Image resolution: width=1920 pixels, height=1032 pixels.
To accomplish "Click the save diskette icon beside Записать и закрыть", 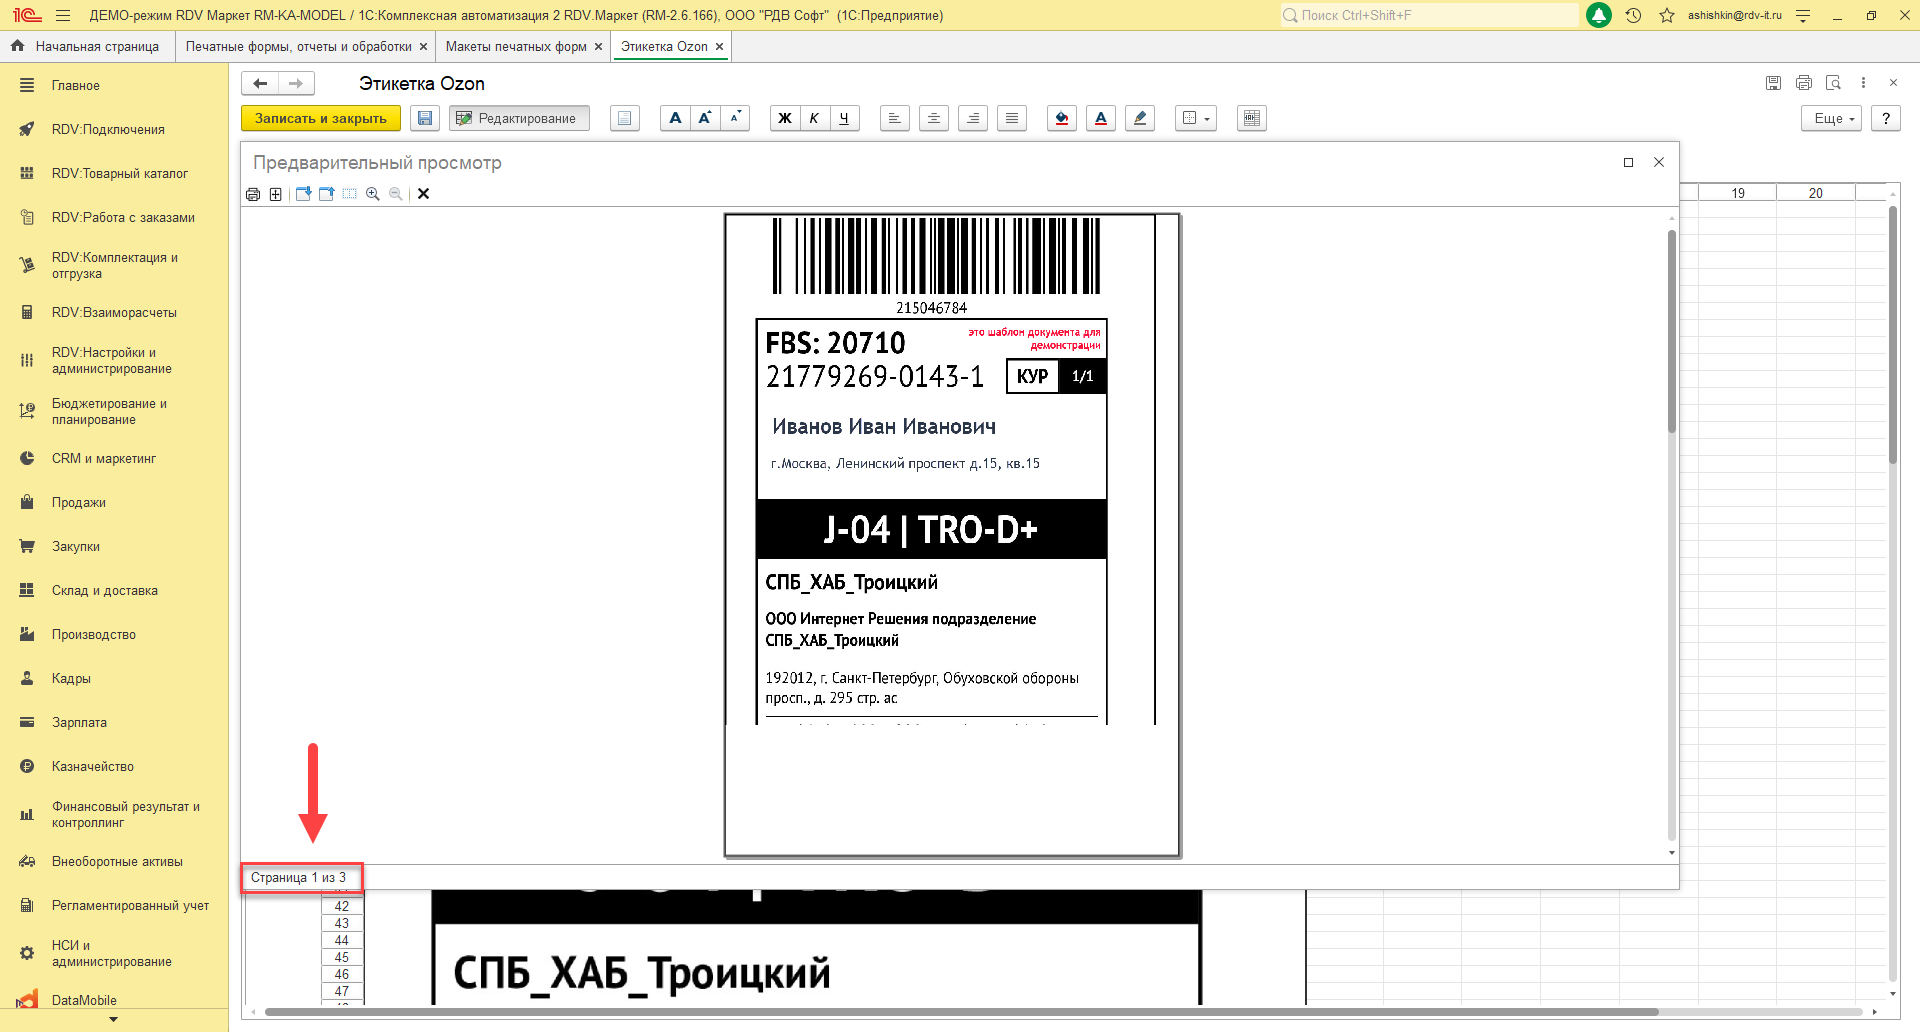I will [425, 118].
